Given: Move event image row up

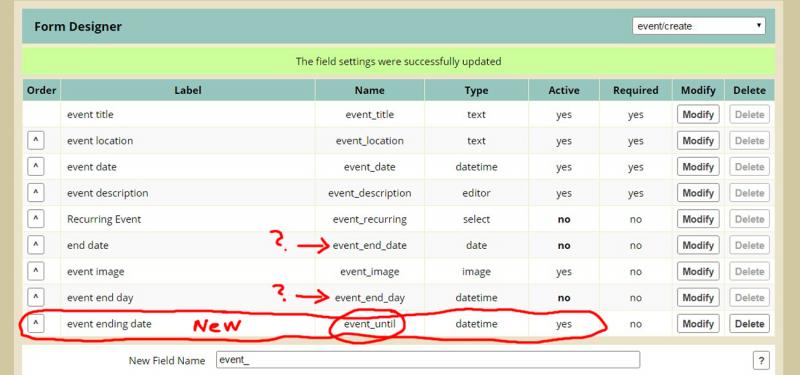Looking at the screenshot, I should [x=36, y=271].
